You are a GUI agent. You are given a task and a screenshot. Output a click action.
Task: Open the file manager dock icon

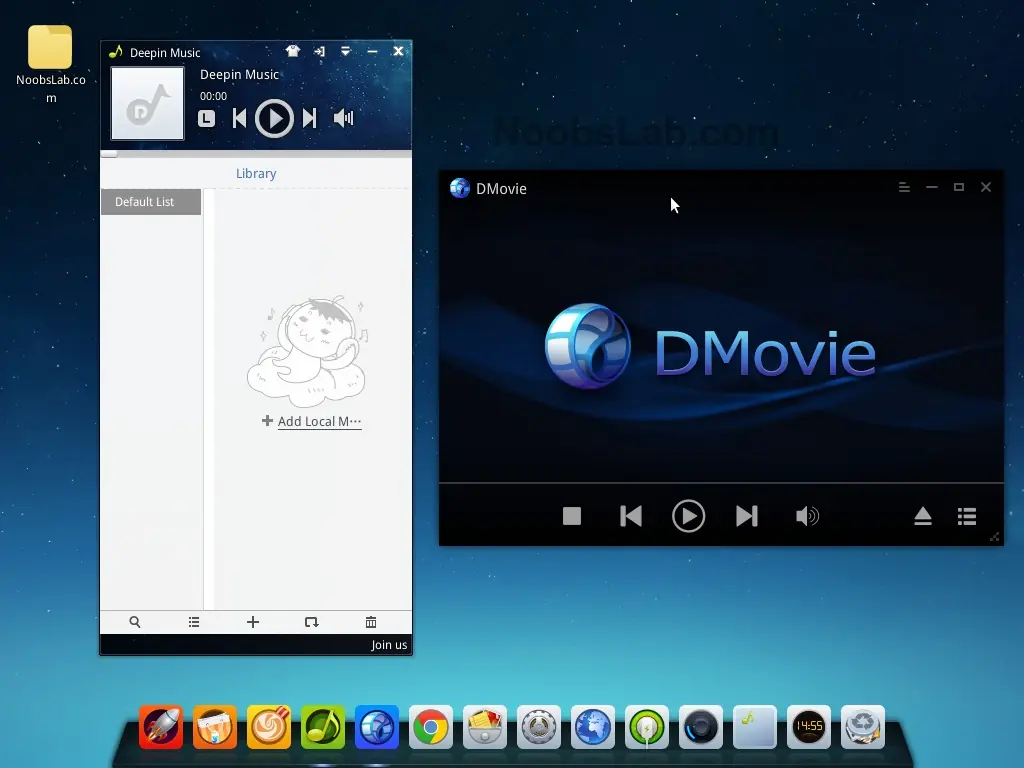coord(485,726)
